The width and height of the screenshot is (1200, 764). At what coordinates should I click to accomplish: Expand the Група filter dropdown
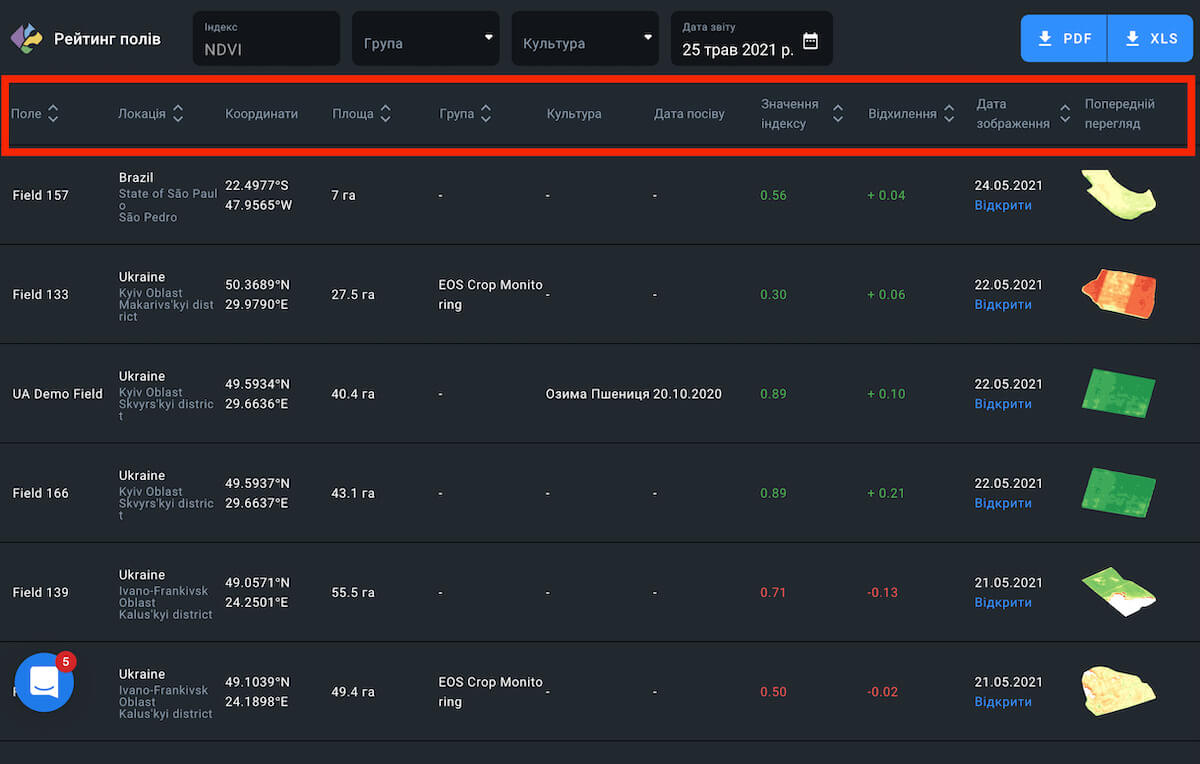[x=425, y=39]
